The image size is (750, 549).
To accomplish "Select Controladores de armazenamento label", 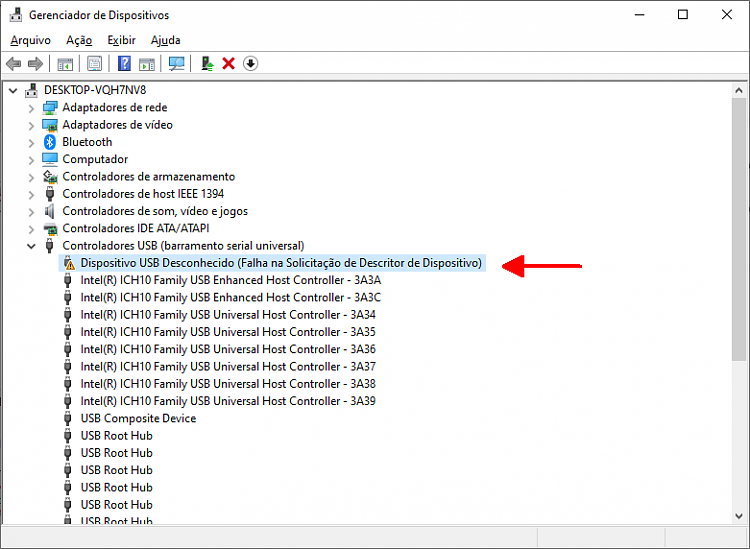I will 149,176.
